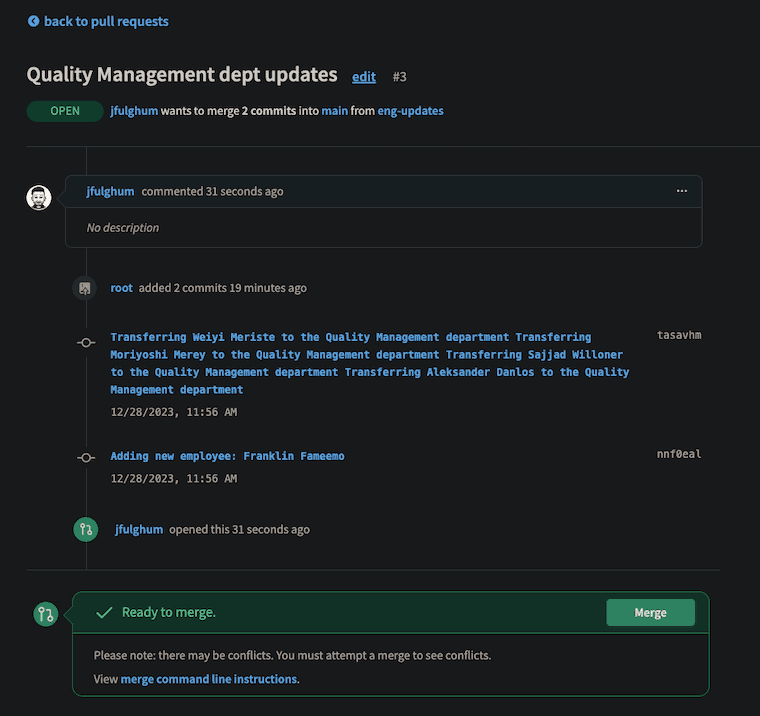The image size is (760, 716).
Task: Click the green pull request opened icon
Action: [86, 529]
